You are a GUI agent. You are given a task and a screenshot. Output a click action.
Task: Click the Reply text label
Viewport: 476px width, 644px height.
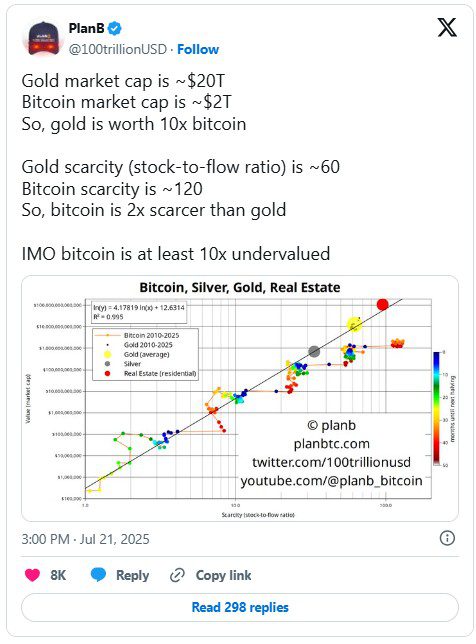pos(132,575)
